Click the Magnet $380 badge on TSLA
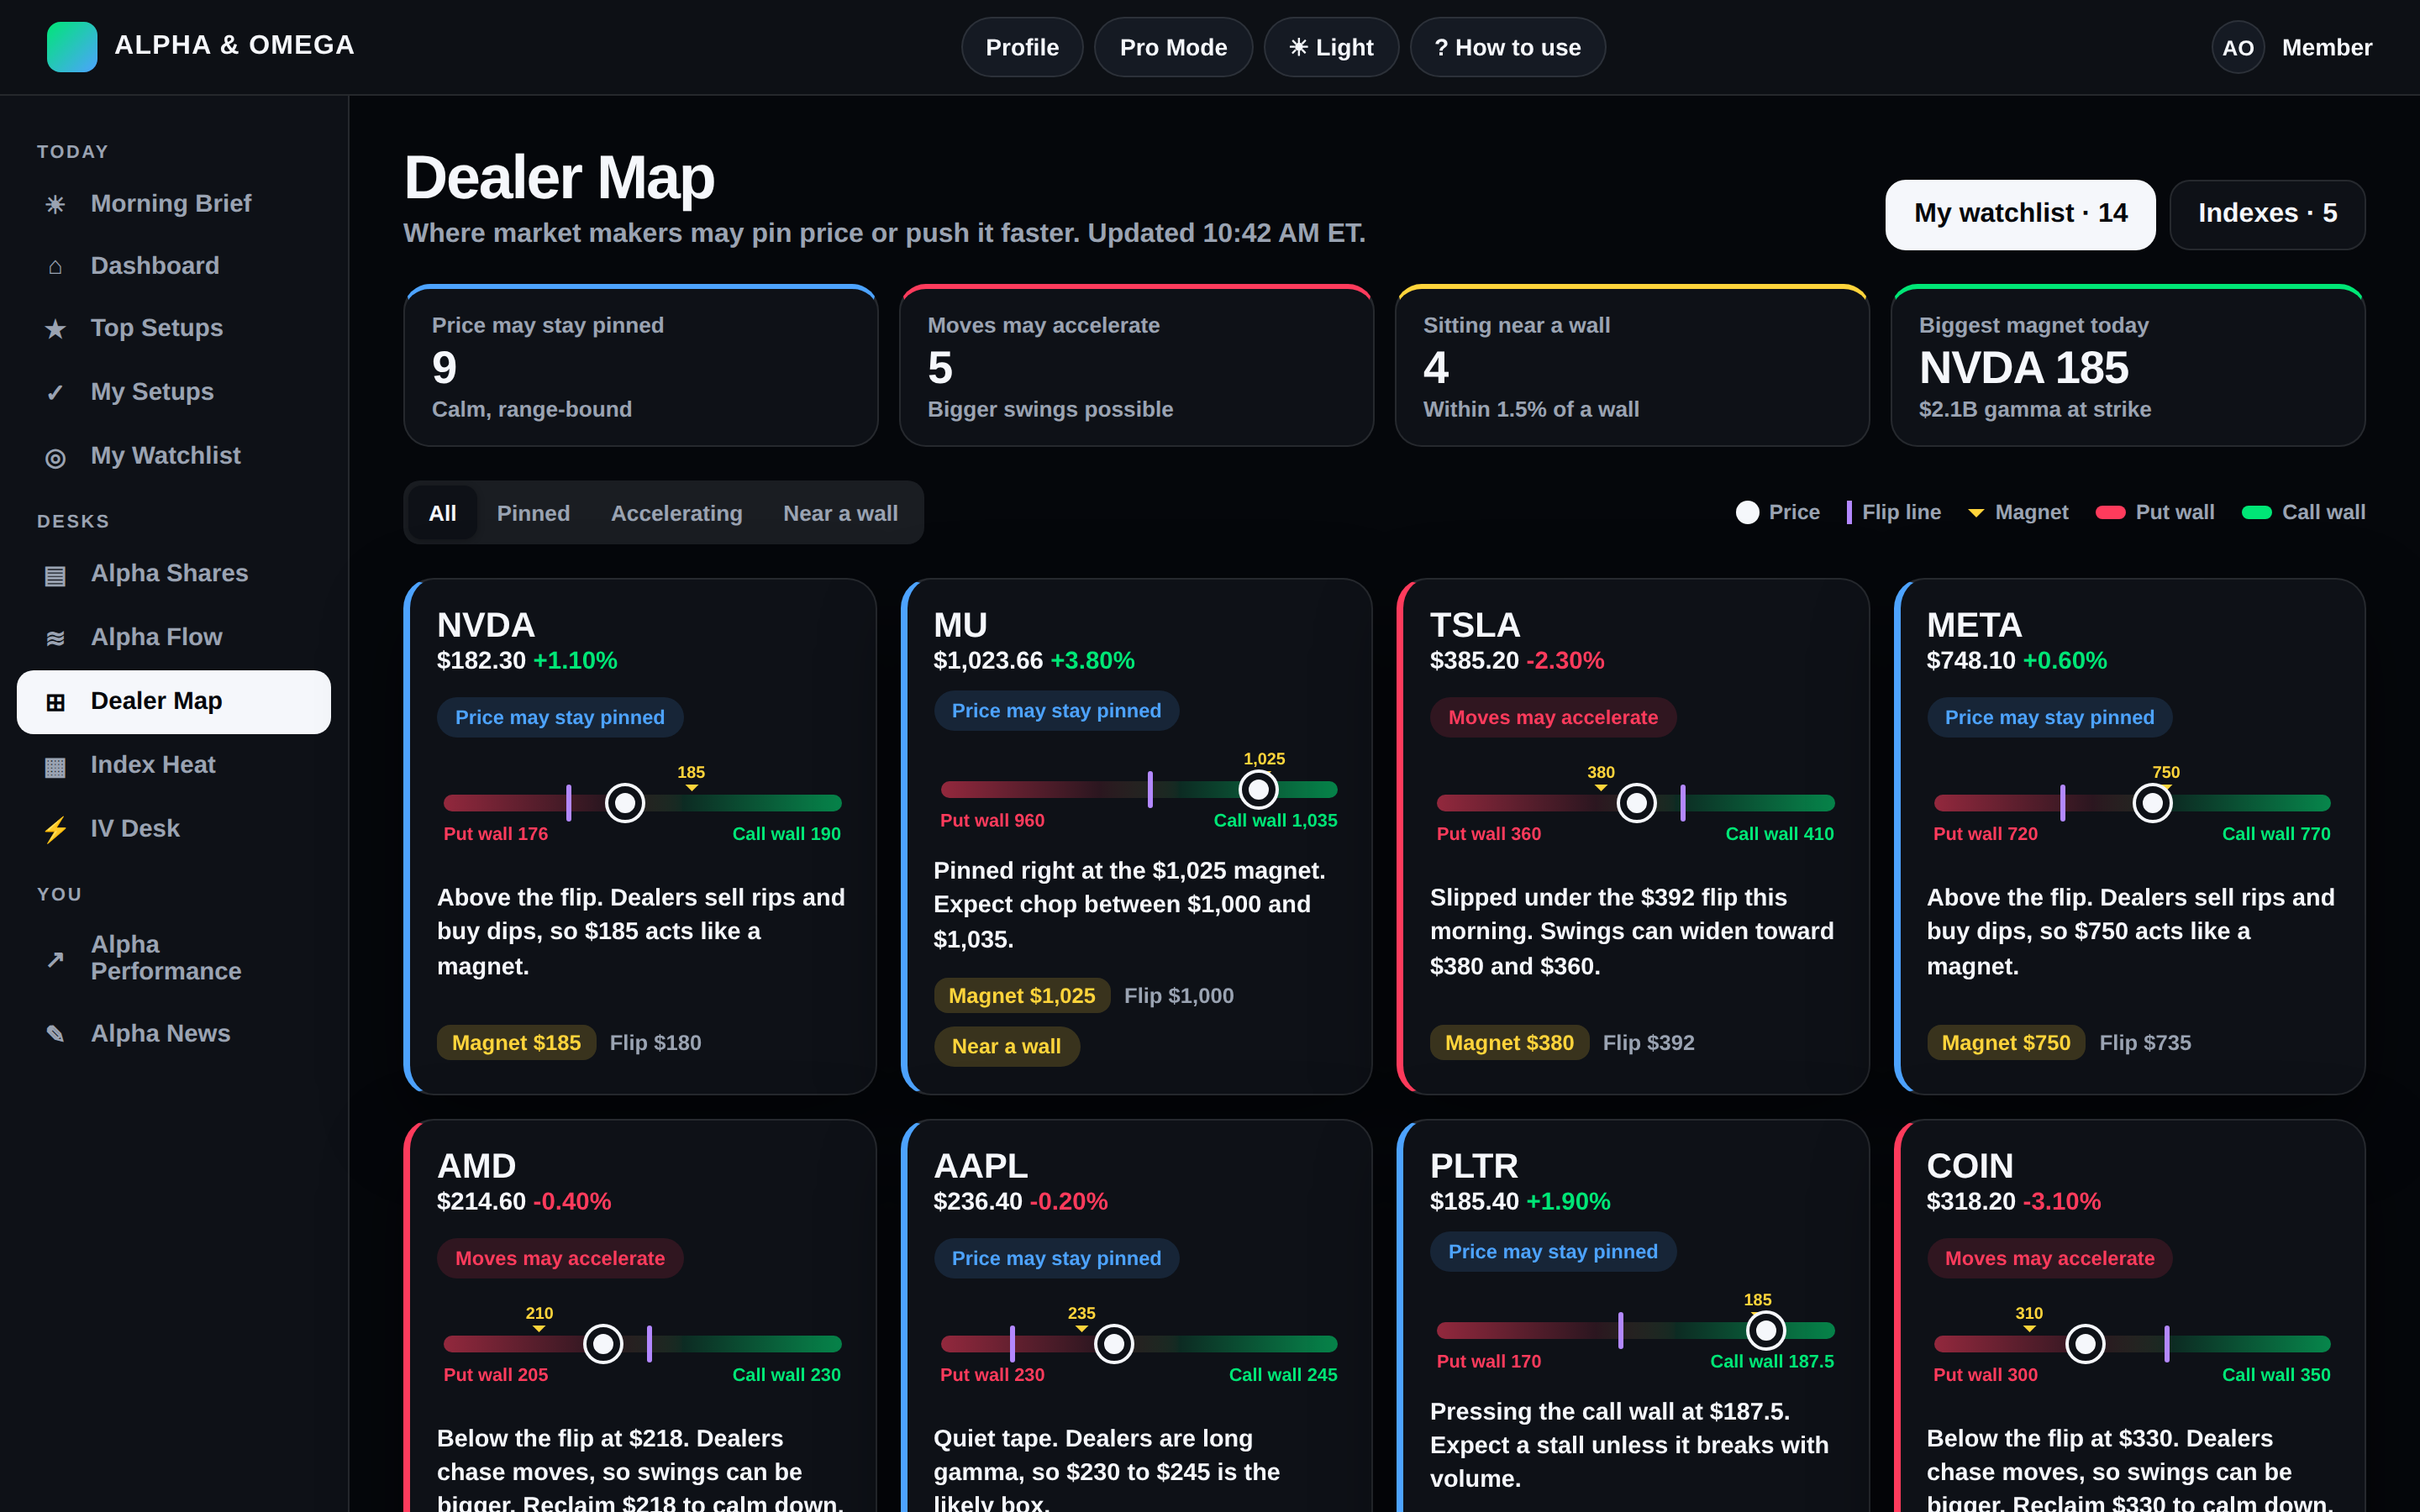The image size is (2420, 1512). [1509, 1042]
